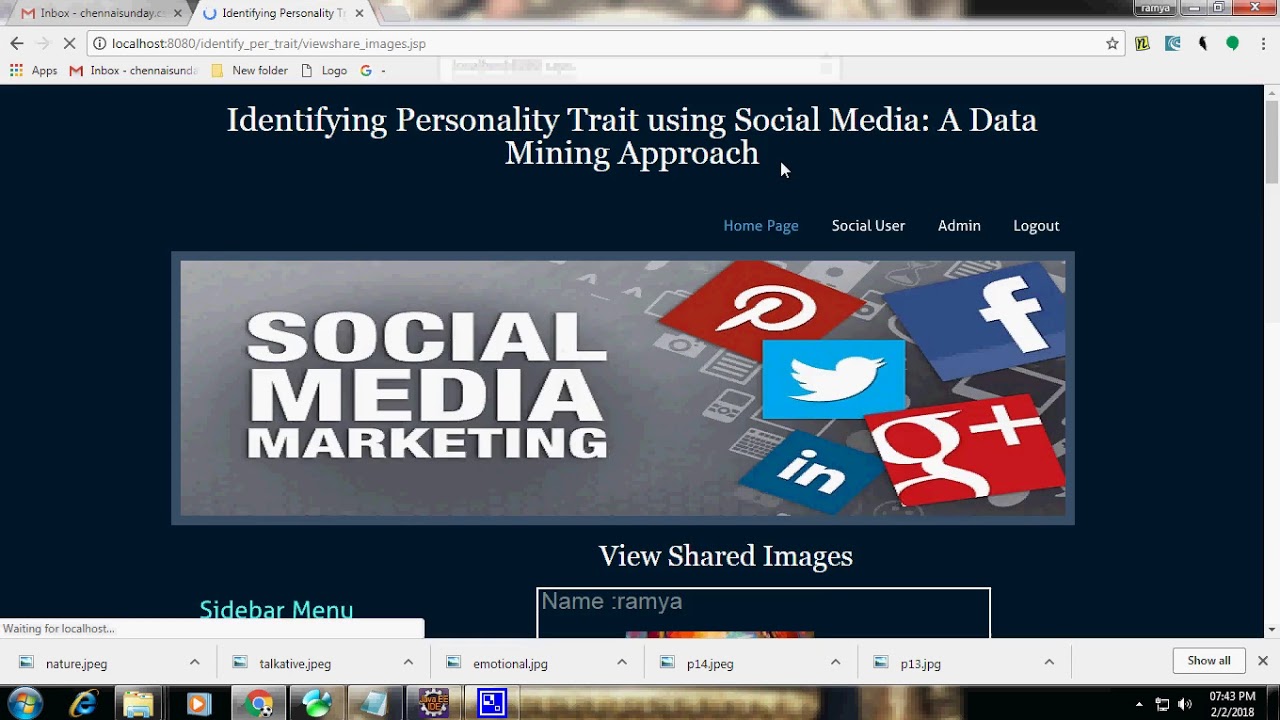This screenshot has width=1280, height=720.
Task: Stop the page from loading
Action: (69, 43)
